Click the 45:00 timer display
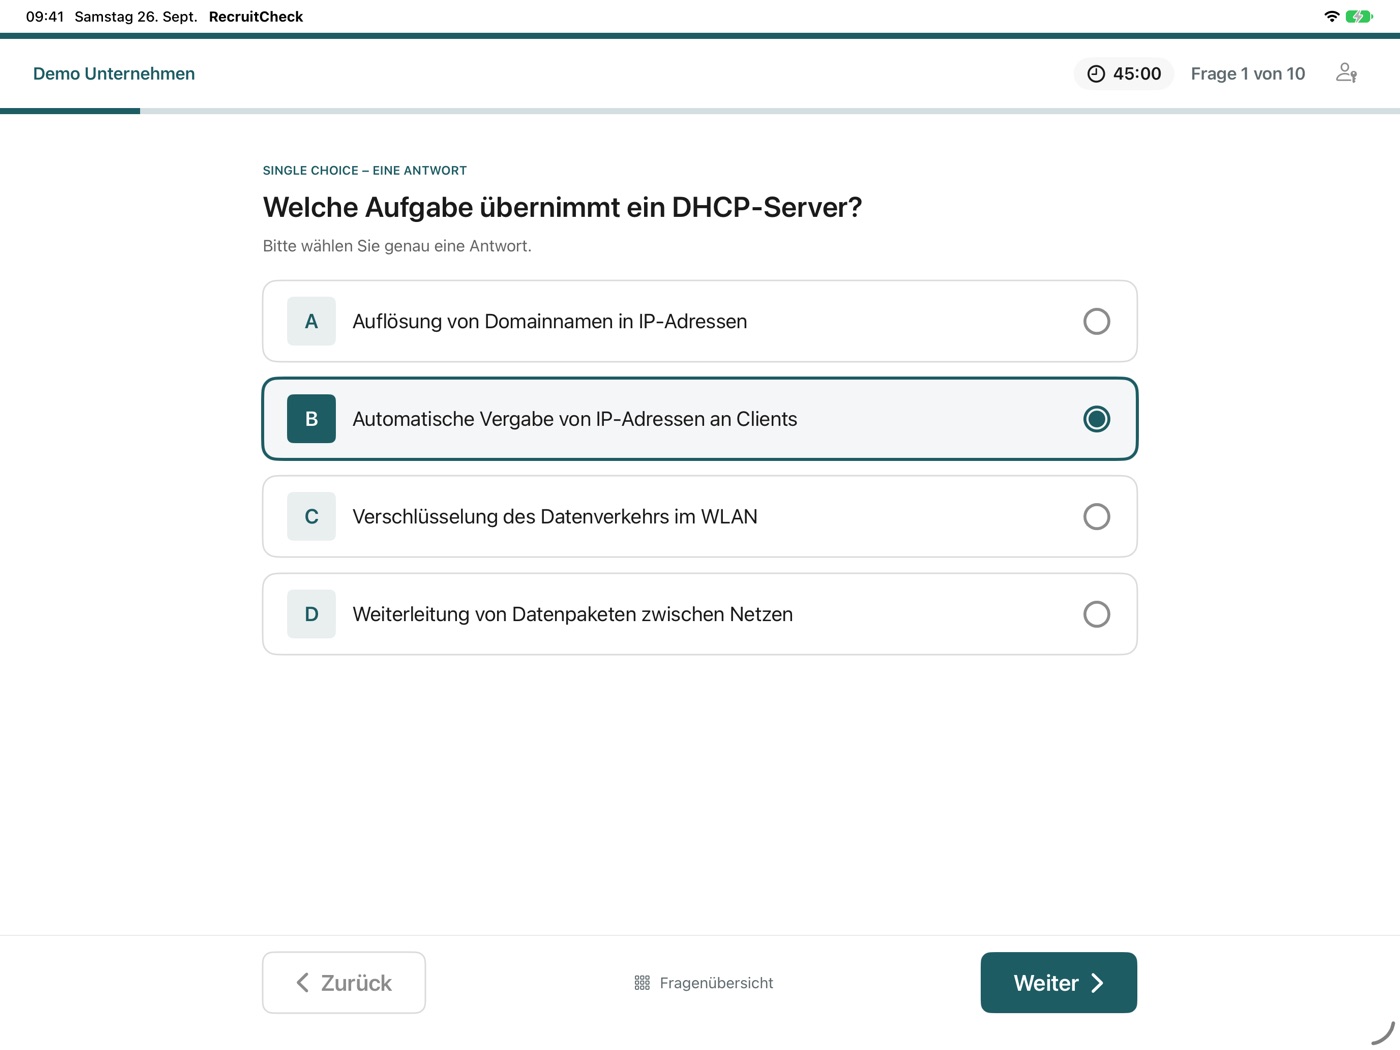This screenshot has height=1050, width=1400. pyautogui.click(x=1124, y=74)
